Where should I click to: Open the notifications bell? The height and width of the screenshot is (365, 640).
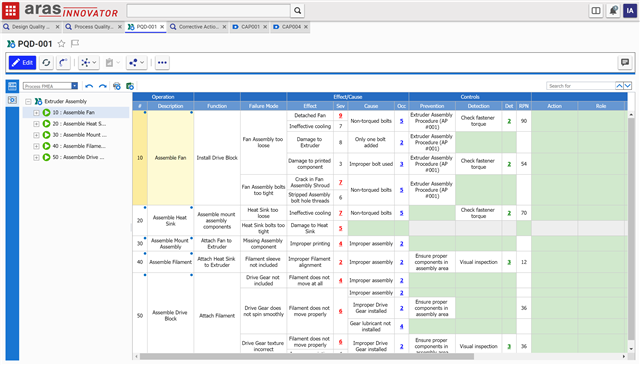point(613,11)
